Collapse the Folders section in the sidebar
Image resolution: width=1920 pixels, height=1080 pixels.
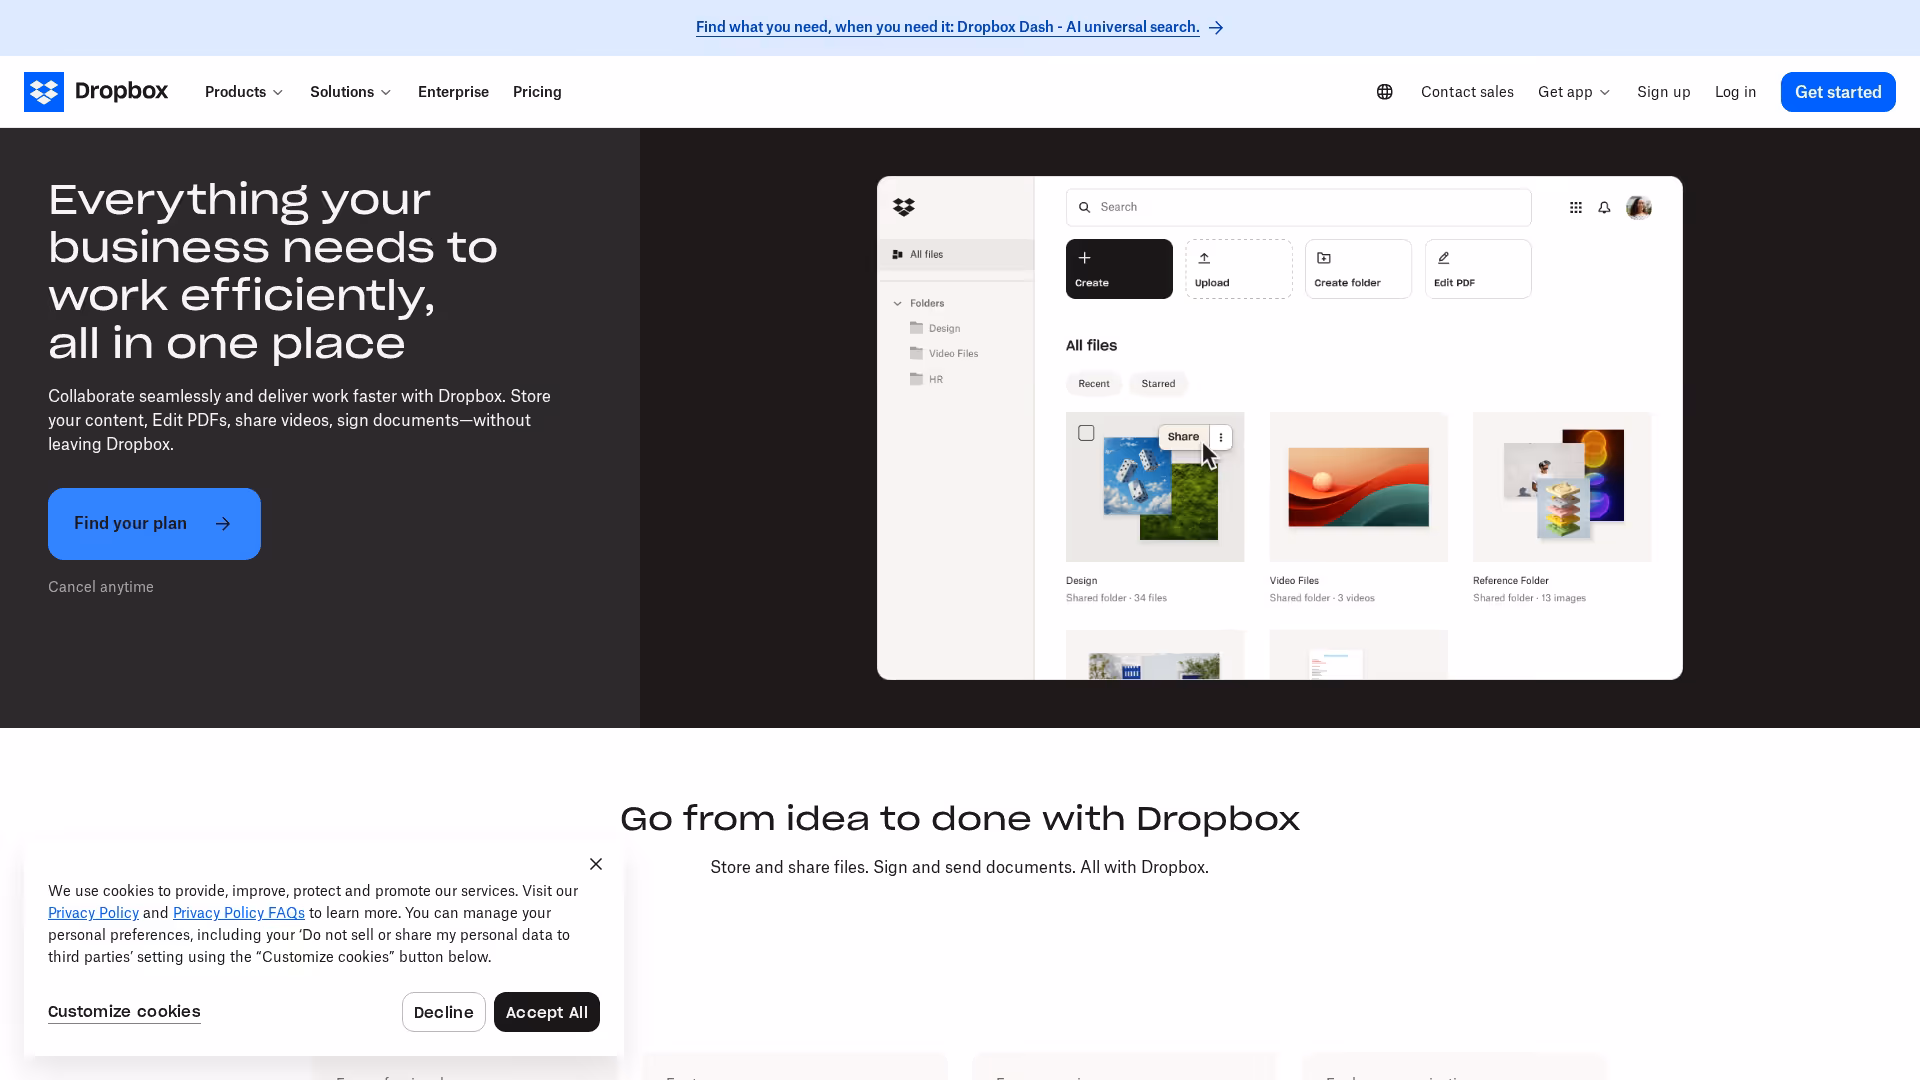(x=898, y=302)
